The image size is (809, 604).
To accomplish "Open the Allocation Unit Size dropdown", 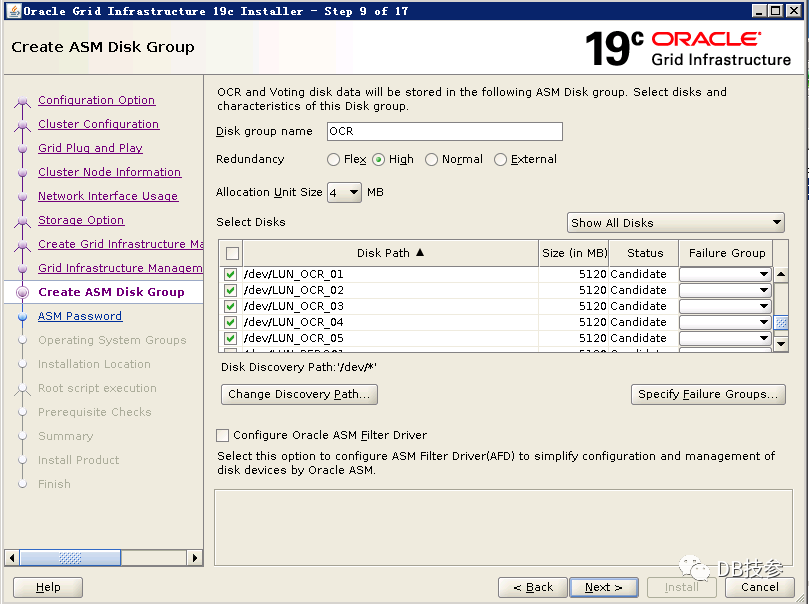I will 343,192.
